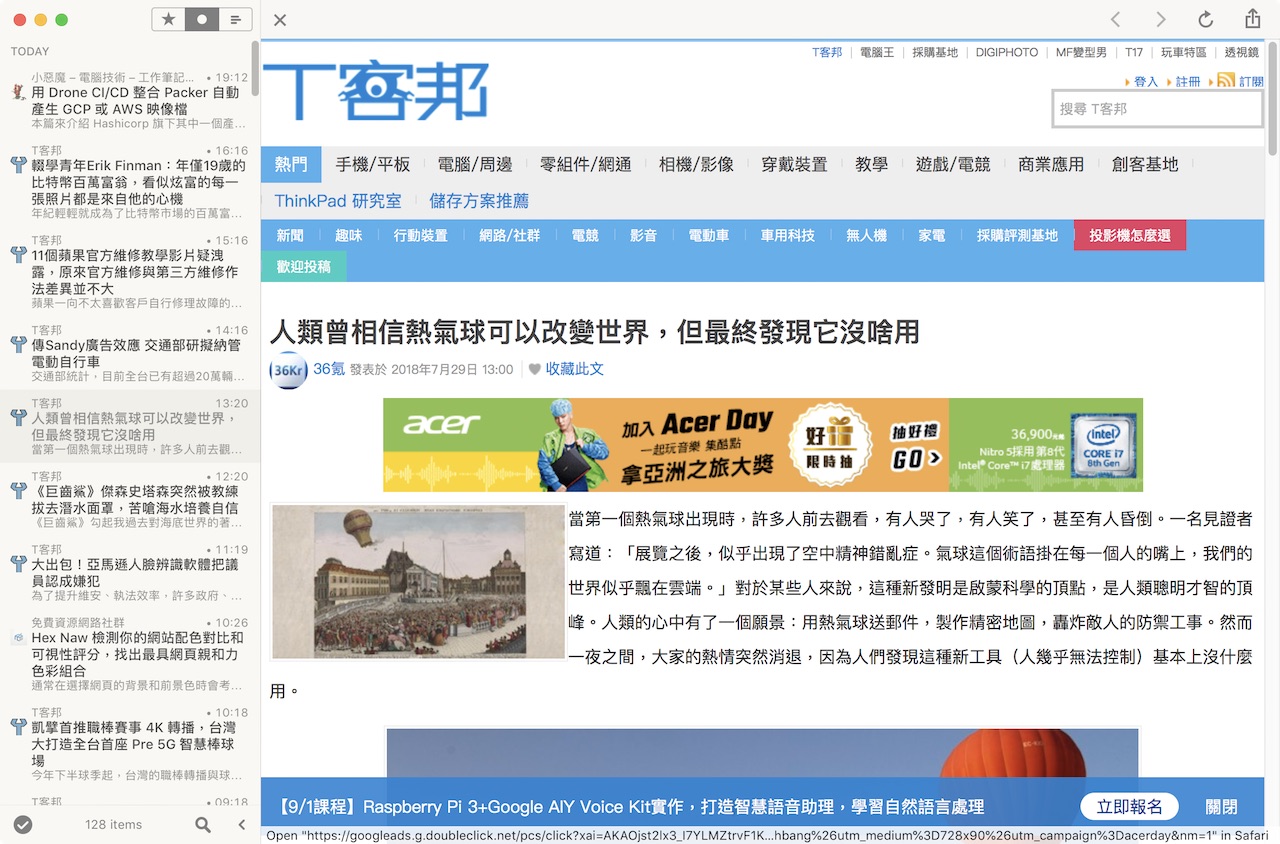1280x844 pixels.
Task: Show starred items filter
Action: click(x=168, y=19)
